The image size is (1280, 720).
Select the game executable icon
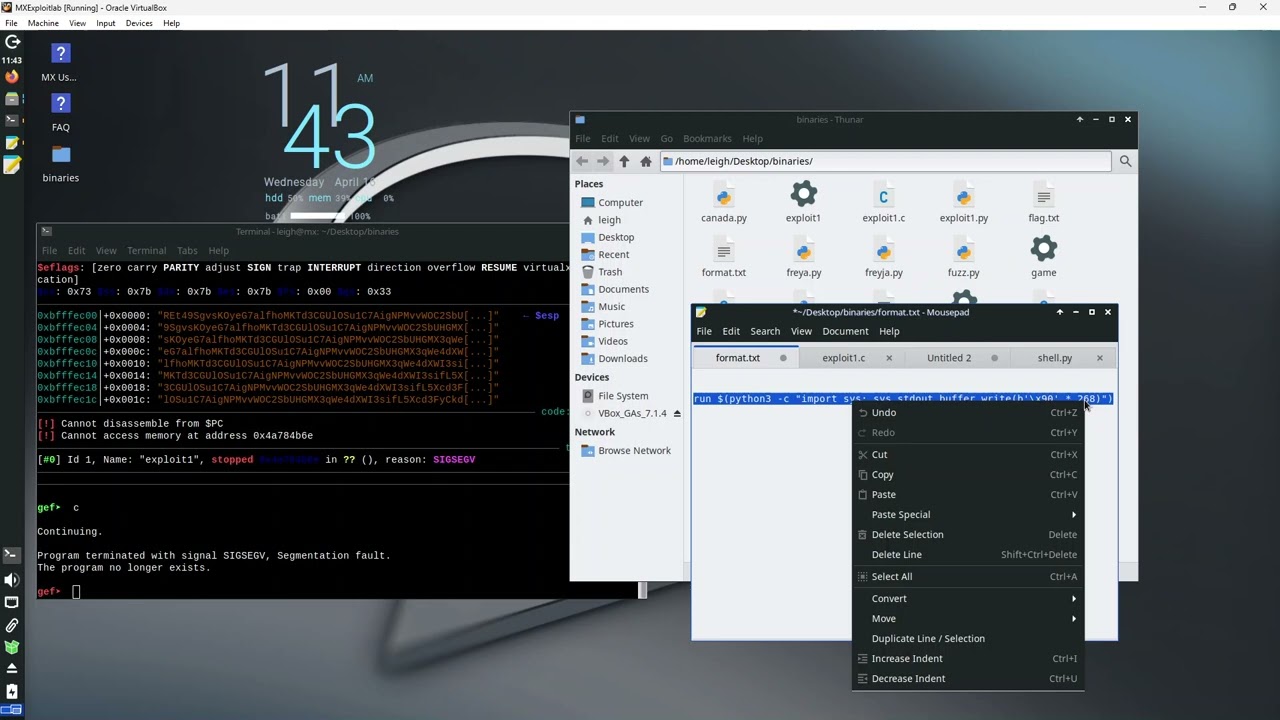coord(1043,258)
